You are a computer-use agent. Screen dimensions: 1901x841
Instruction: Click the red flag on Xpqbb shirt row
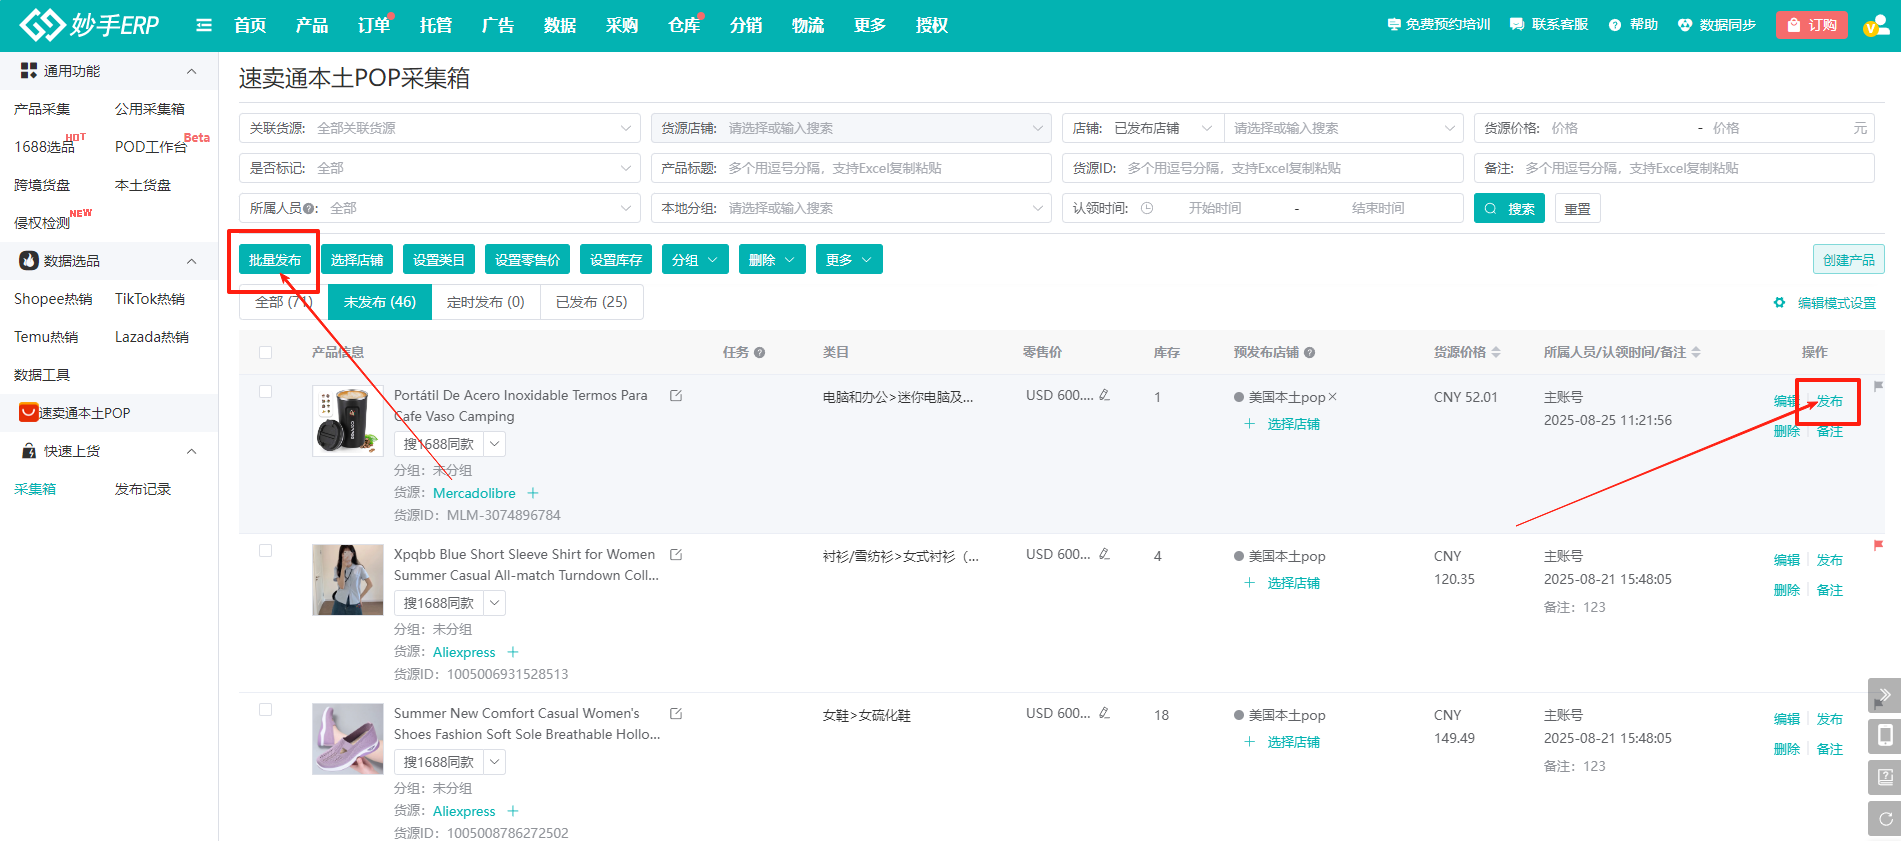coord(1877,545)
